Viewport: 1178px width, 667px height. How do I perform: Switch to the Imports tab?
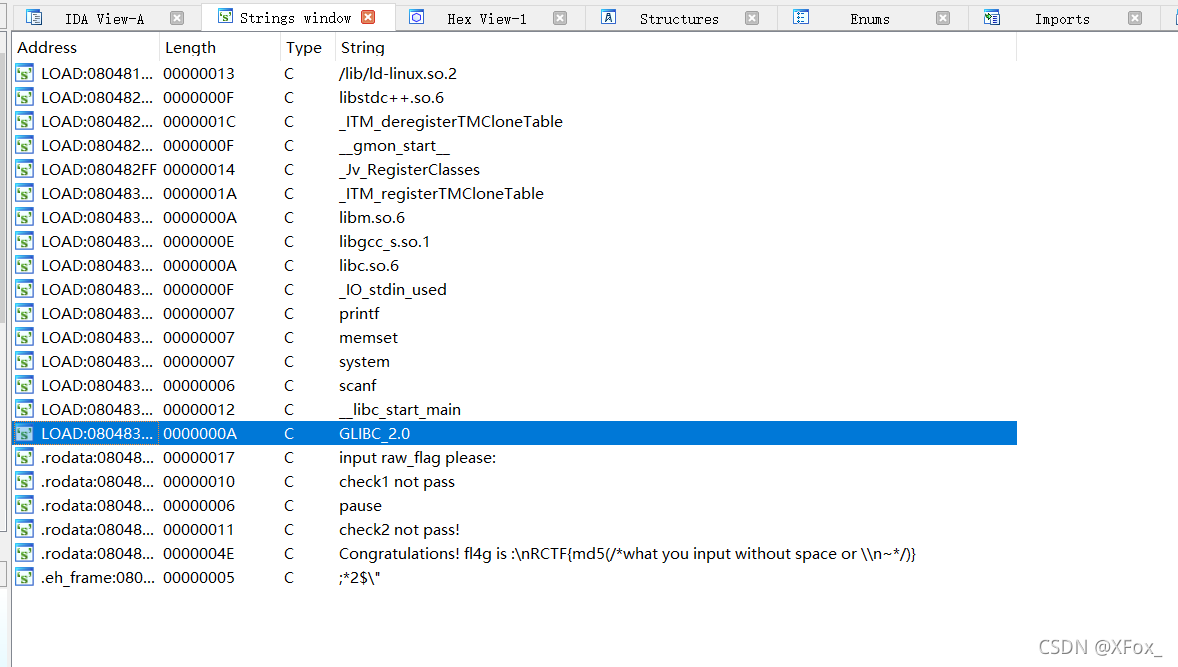point(1062,19)
